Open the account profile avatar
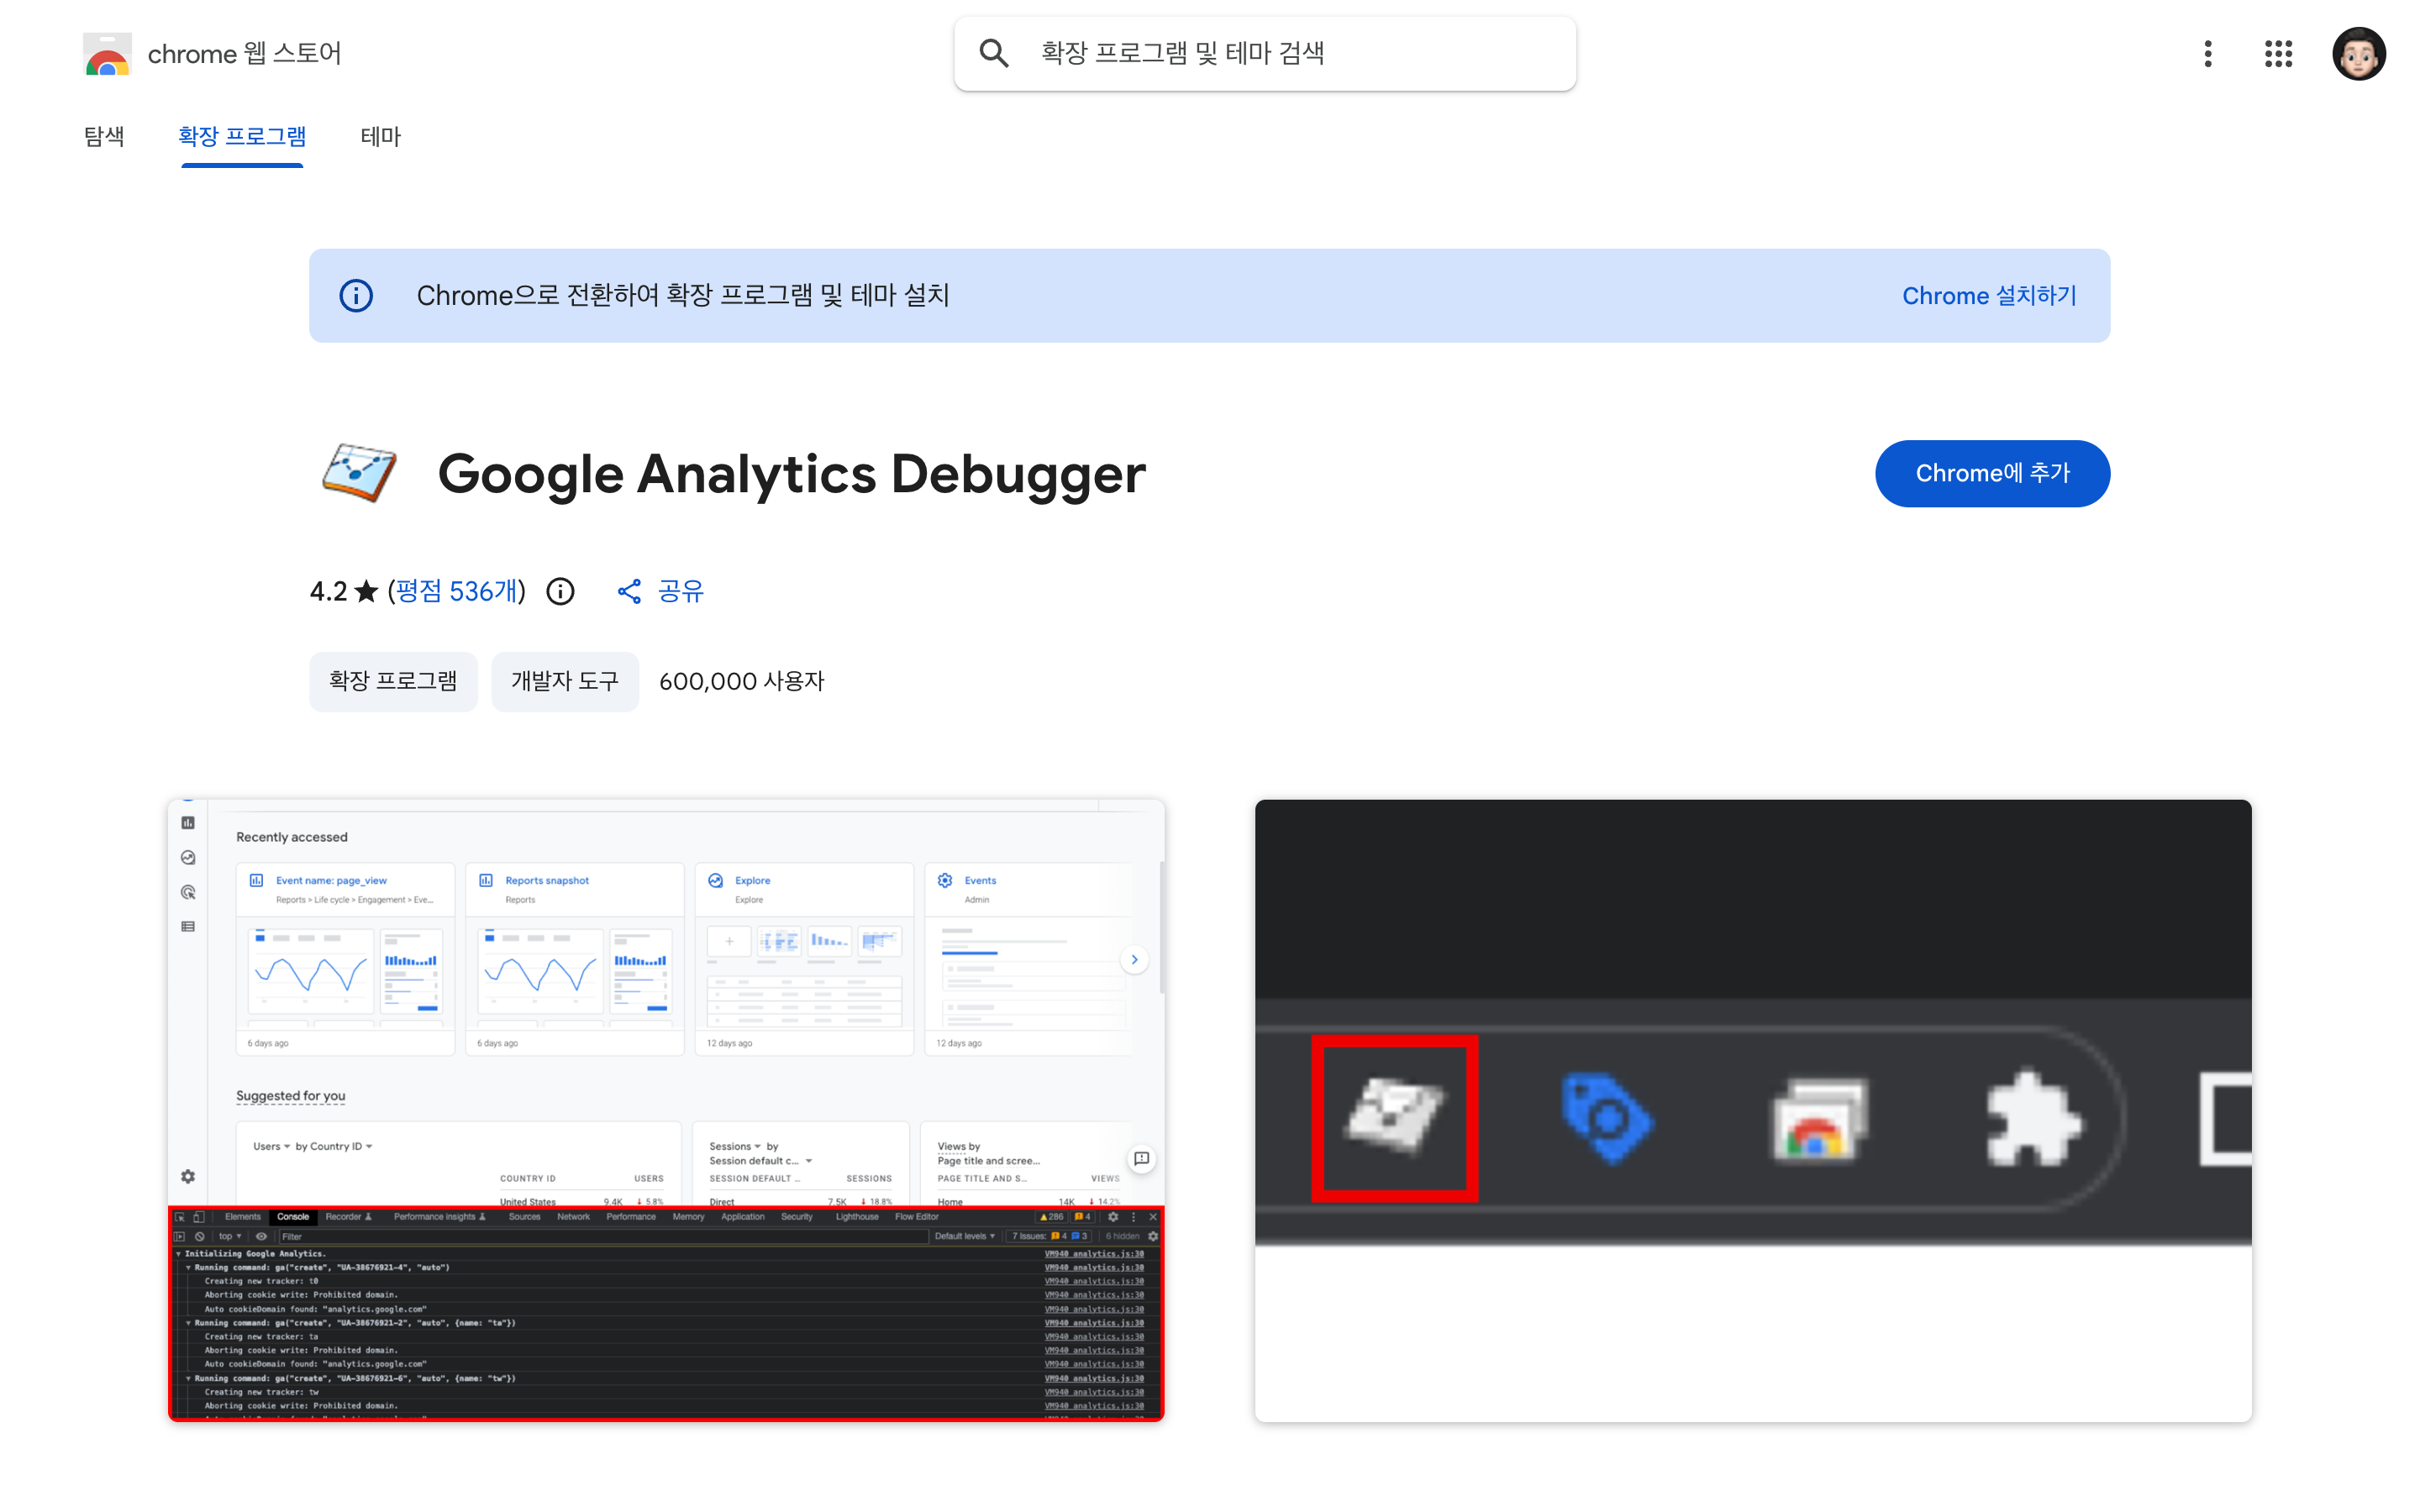This screenshot has height=1512, width=2420. click(x=2358, y=54)
